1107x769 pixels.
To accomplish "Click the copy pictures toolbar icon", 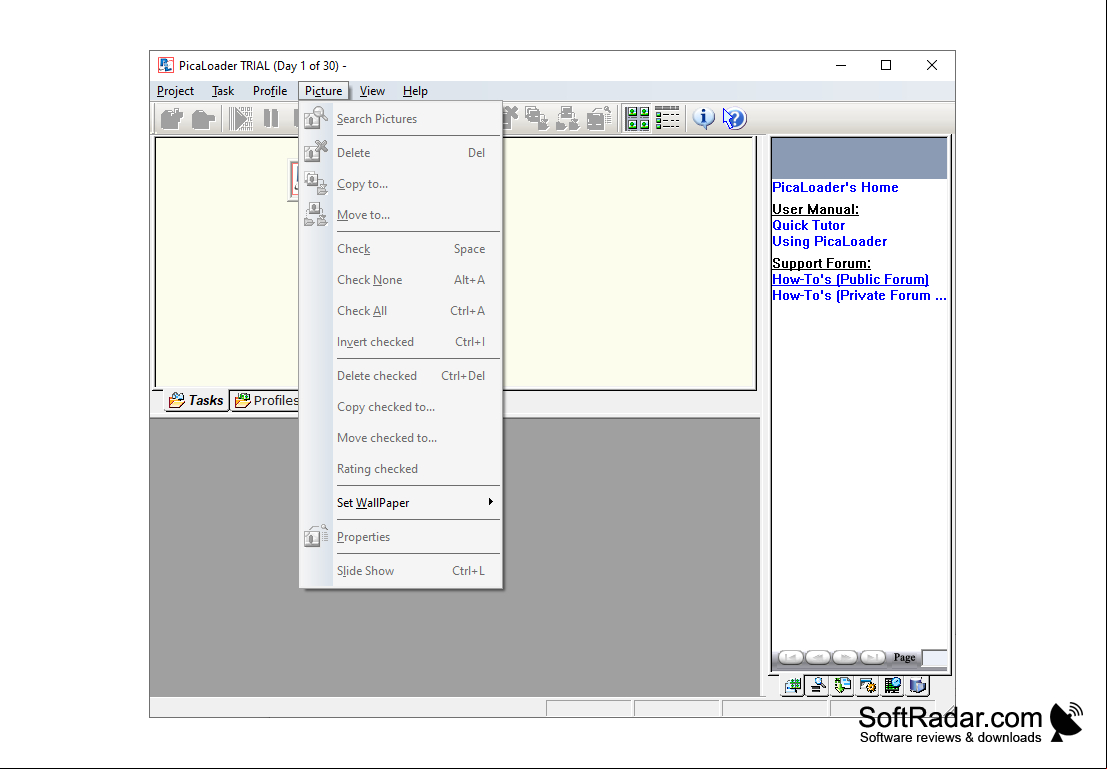I will (x=537, y=119).
